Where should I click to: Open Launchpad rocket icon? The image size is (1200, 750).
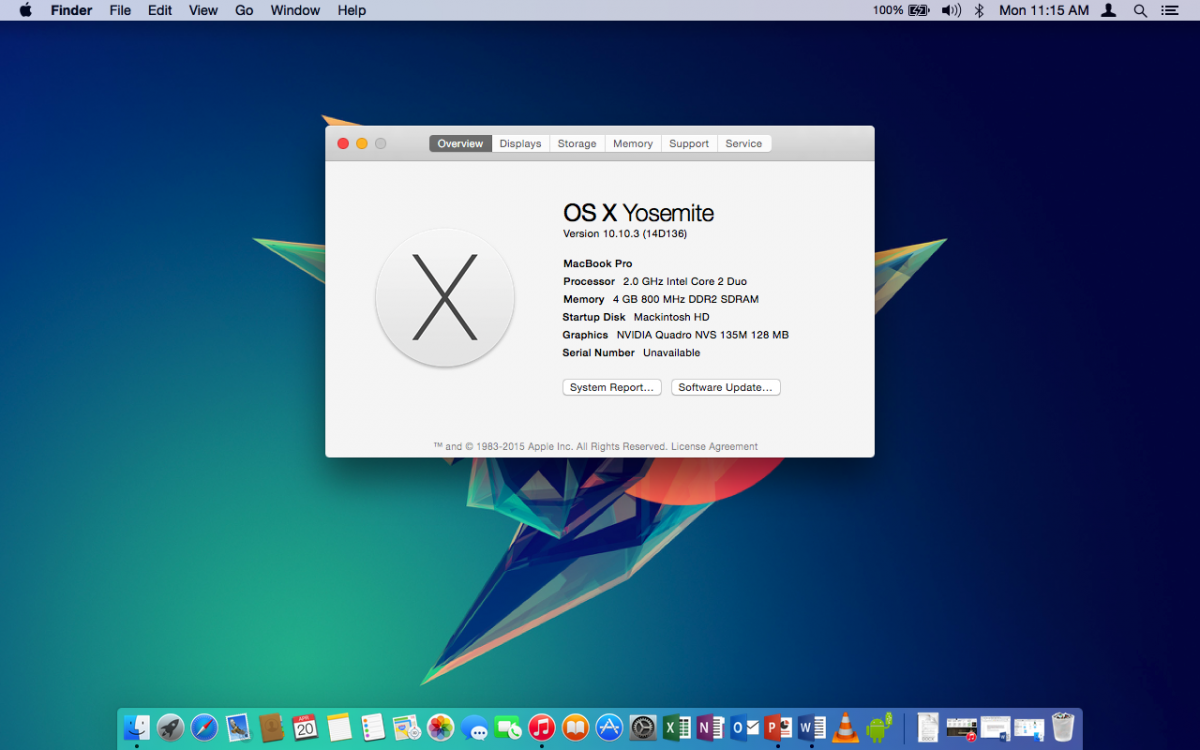tap(170, 727)
